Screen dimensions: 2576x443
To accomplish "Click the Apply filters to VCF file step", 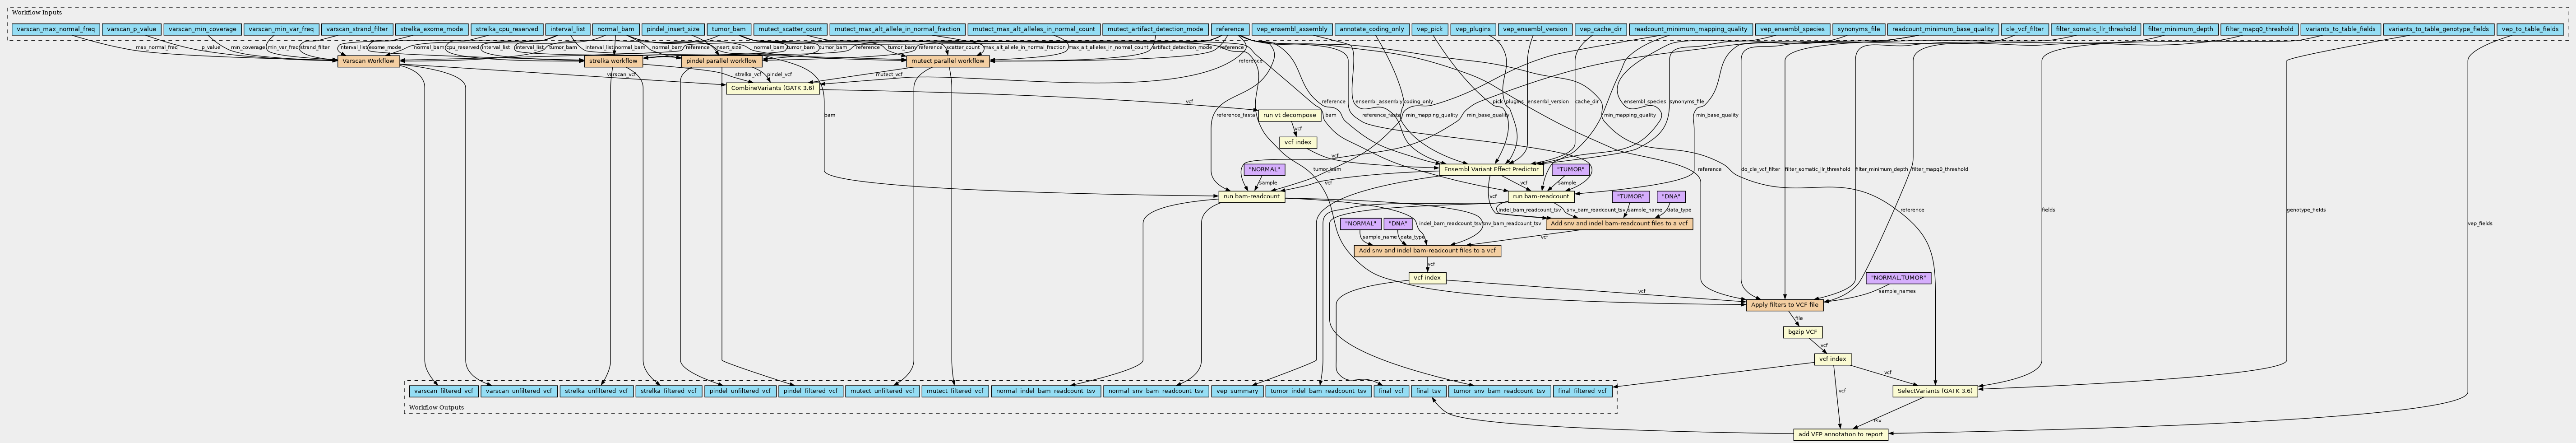I will click(1785, 304).
